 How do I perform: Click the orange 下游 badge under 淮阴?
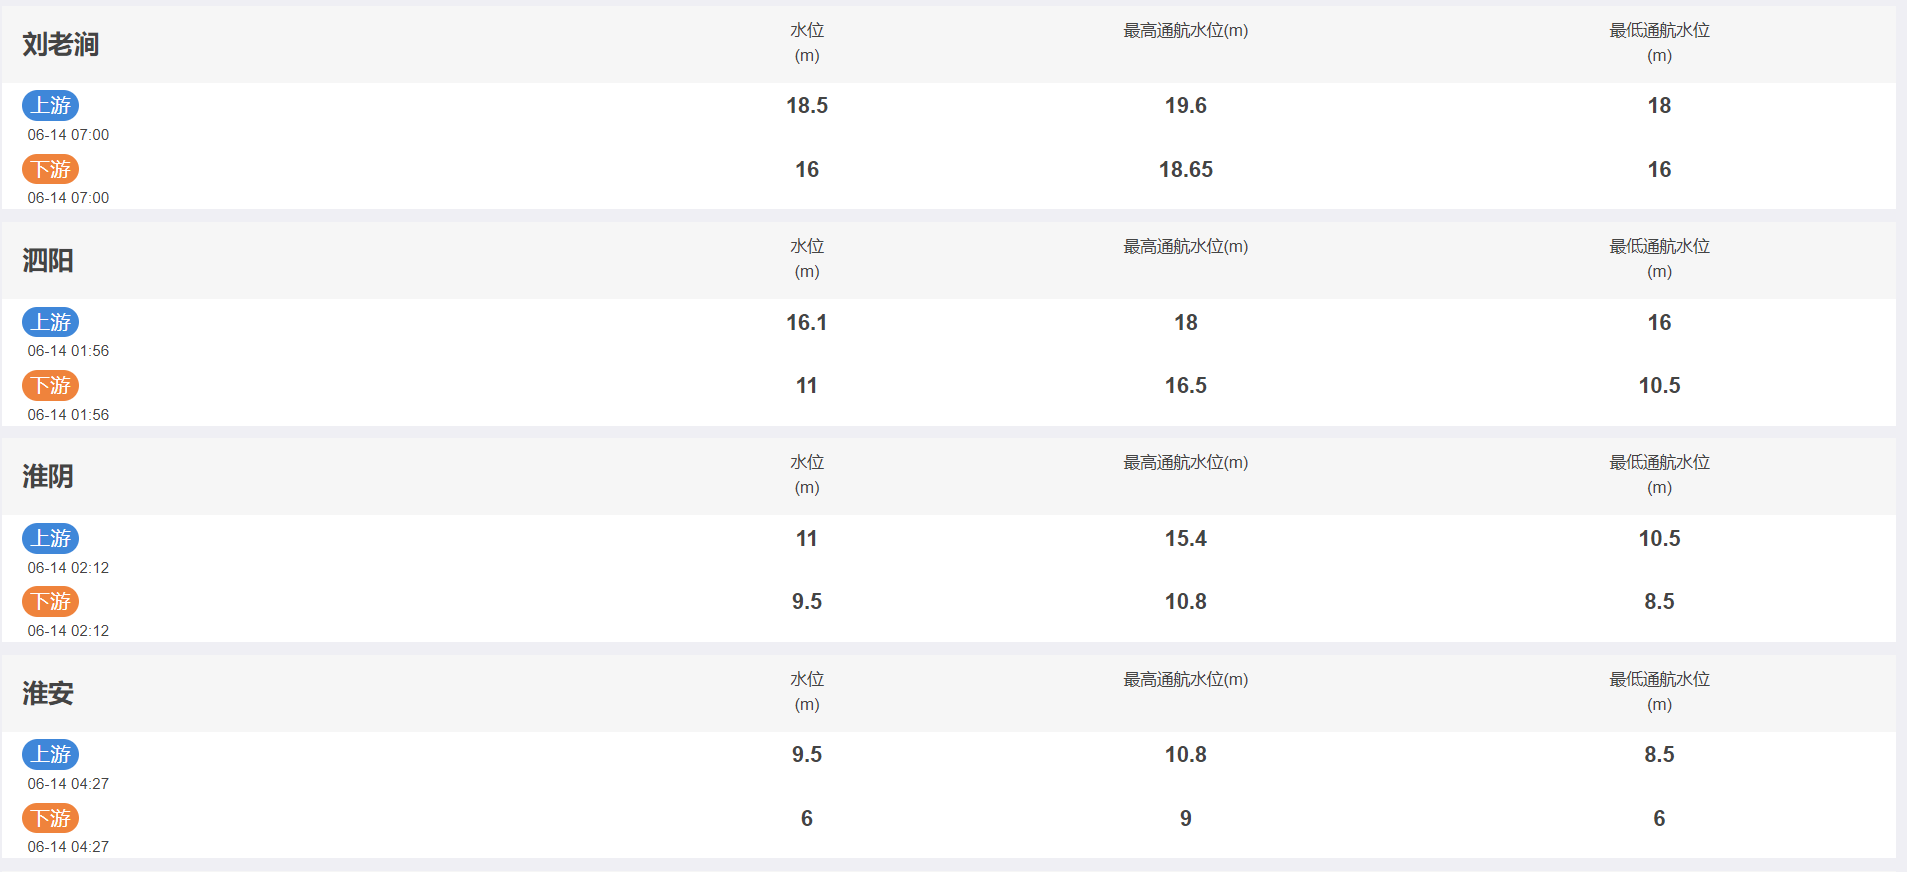point(51,601)
